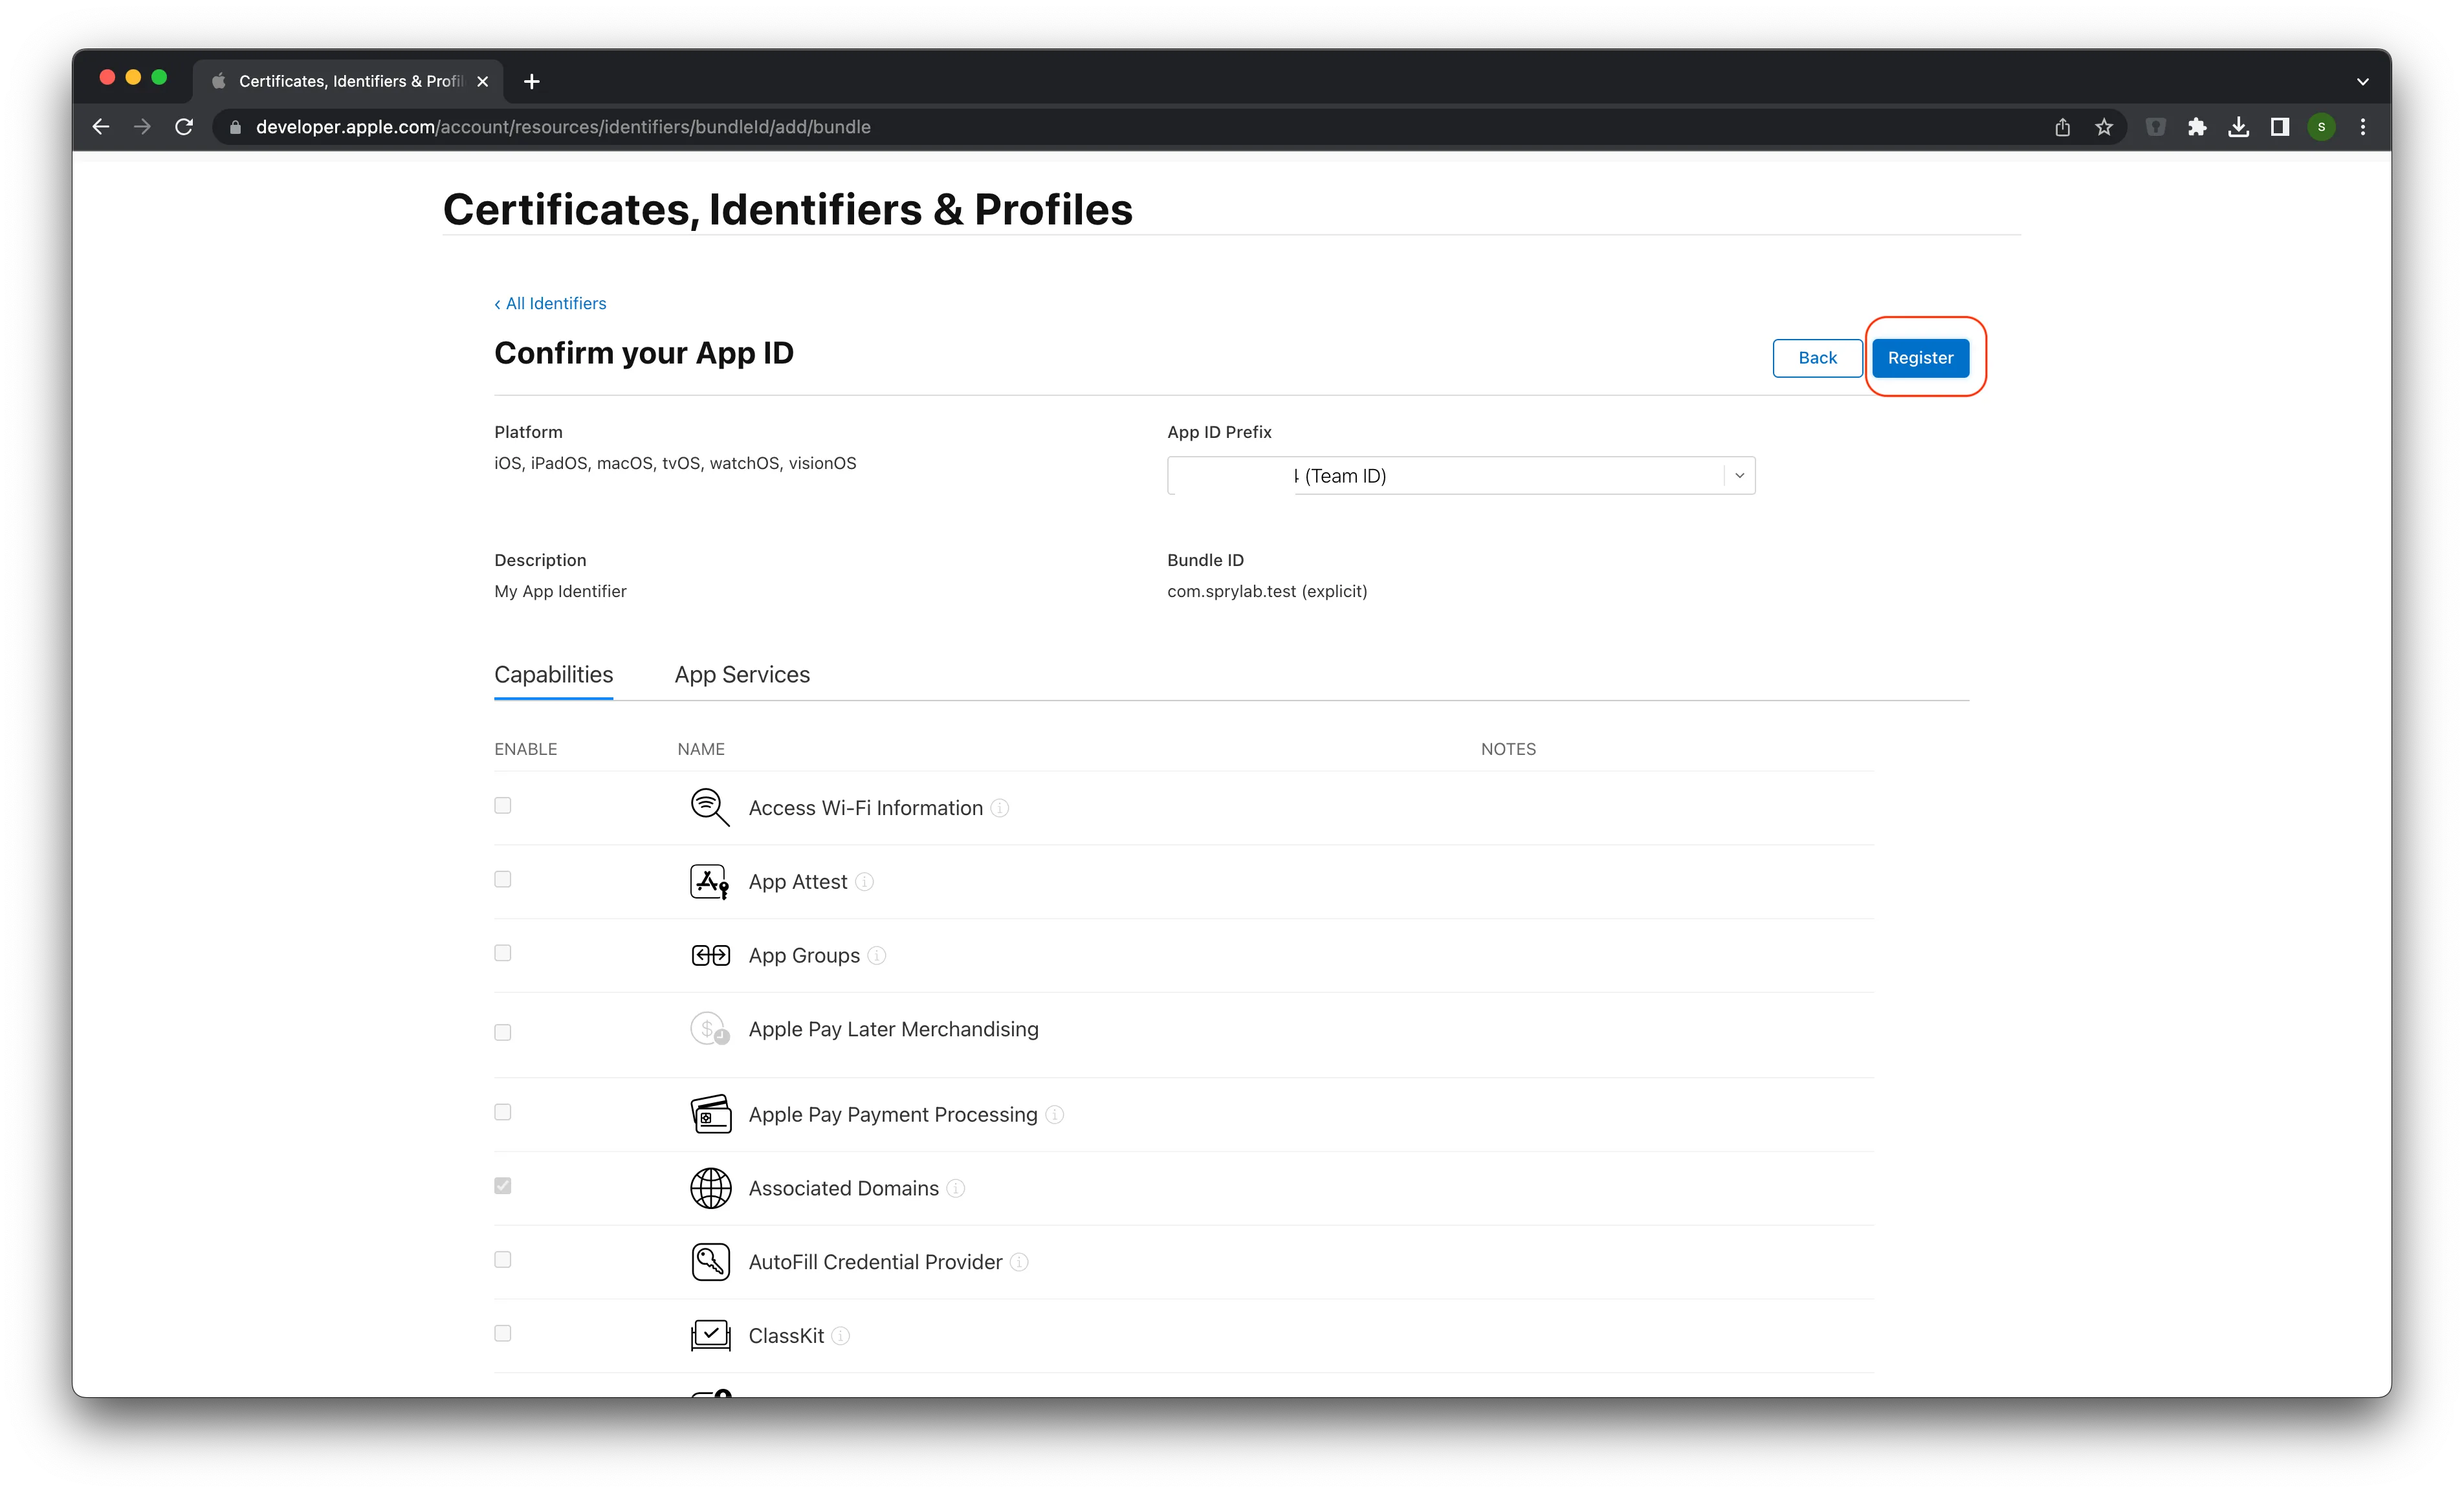The image size is (2464, 1493).
Task: Click the platform list iOS, iPadOS, macOS text
Action: point(675,463)
